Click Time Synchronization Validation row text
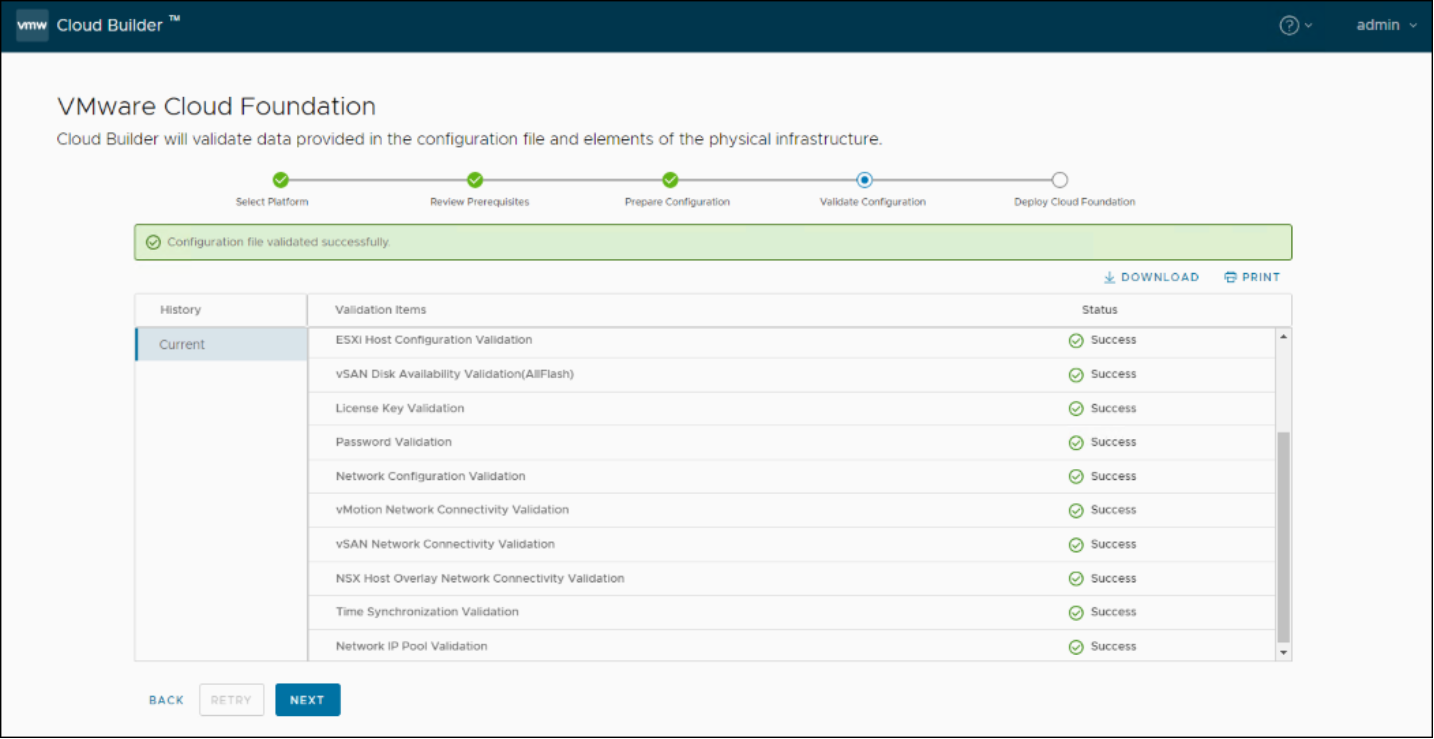The height and width of the screenshot is (739, 1434). 428,612
